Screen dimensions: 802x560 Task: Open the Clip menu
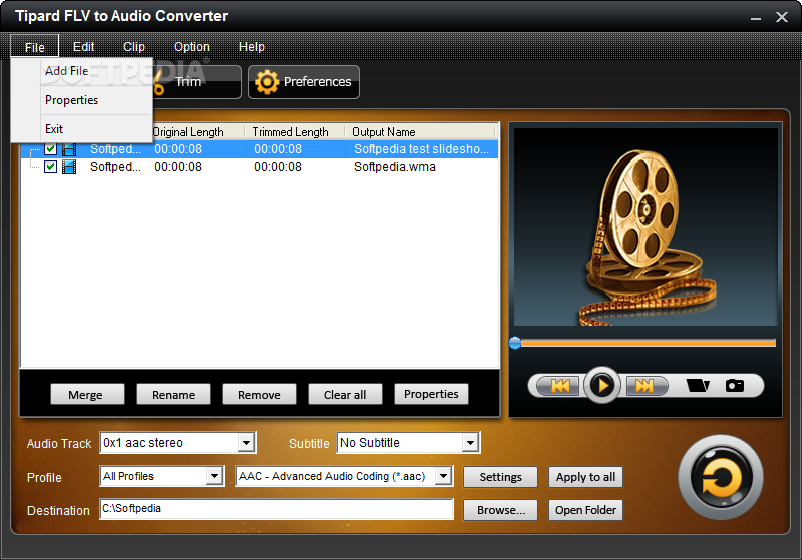tap(134, 47)
